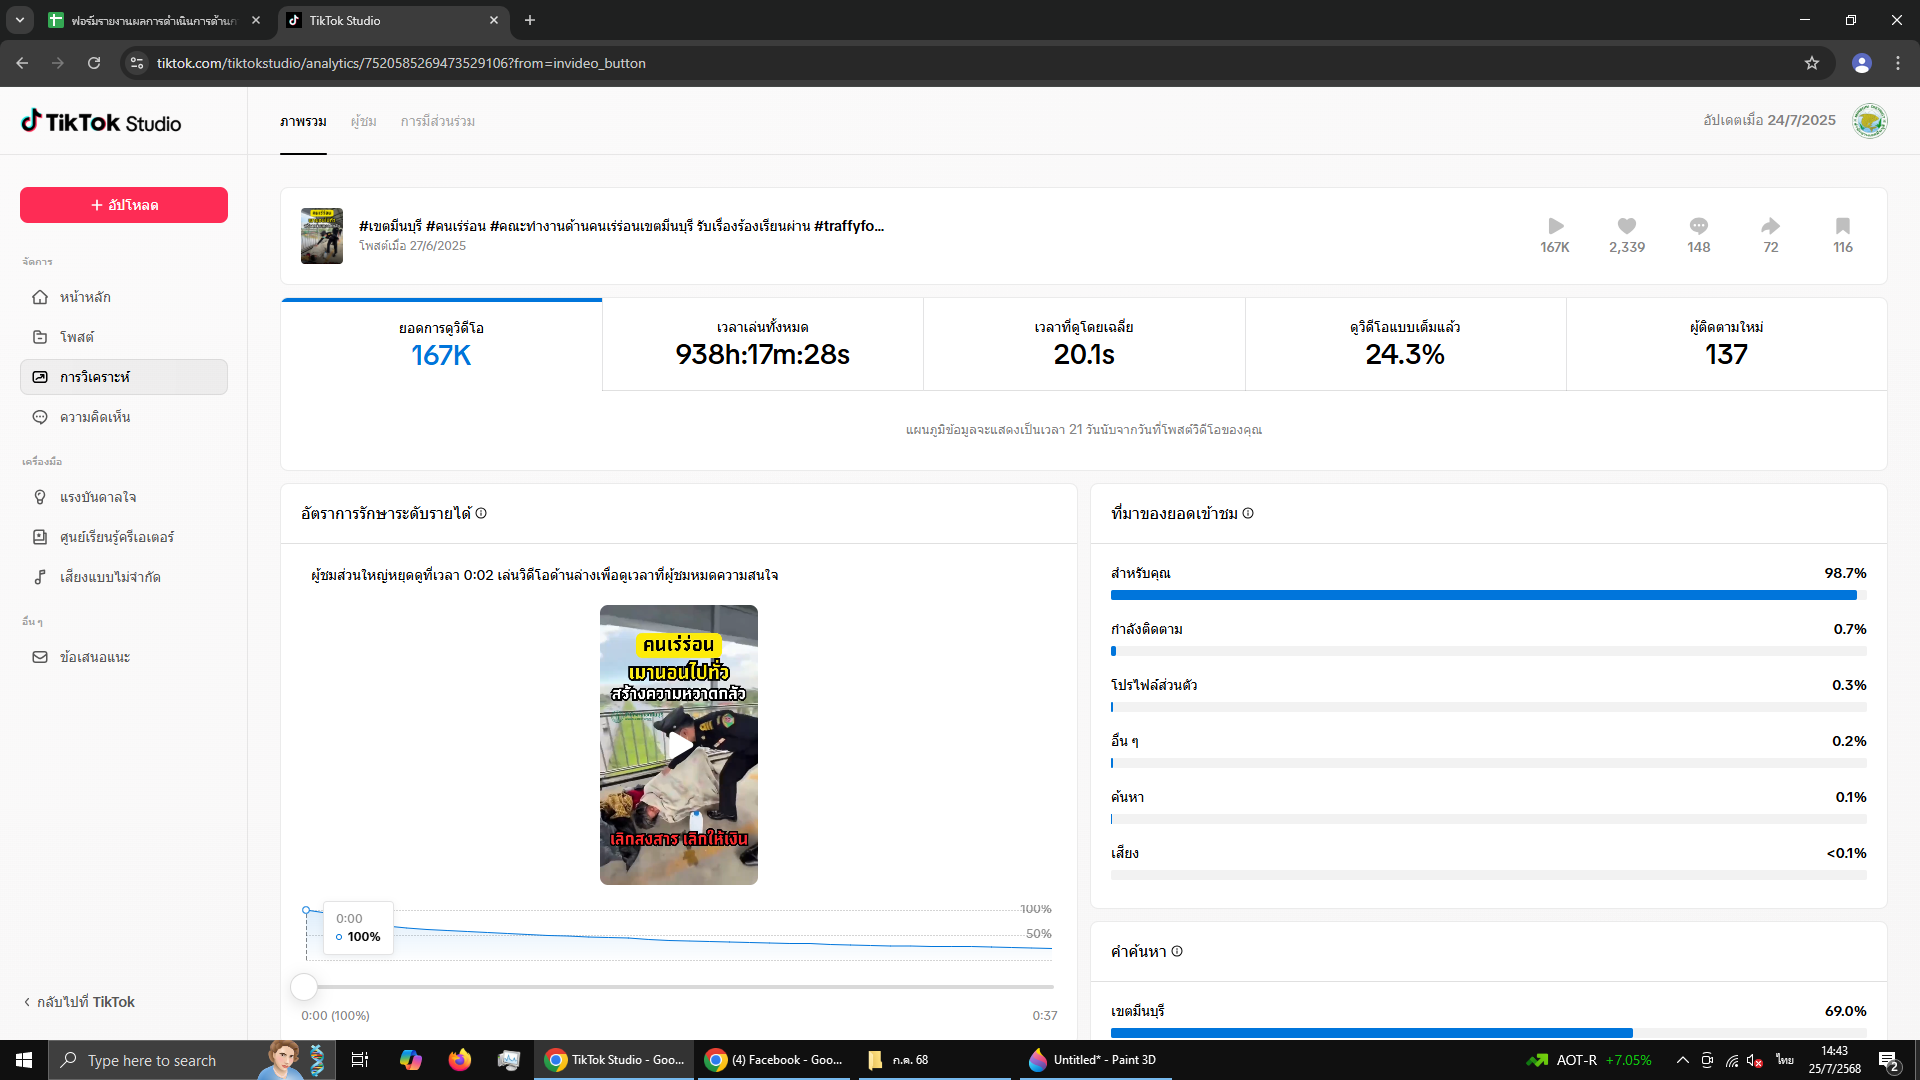Click the video plays icon showing 167K
The image size is (1920, 1080).
pyautogui.click(x=1555, y=226)
